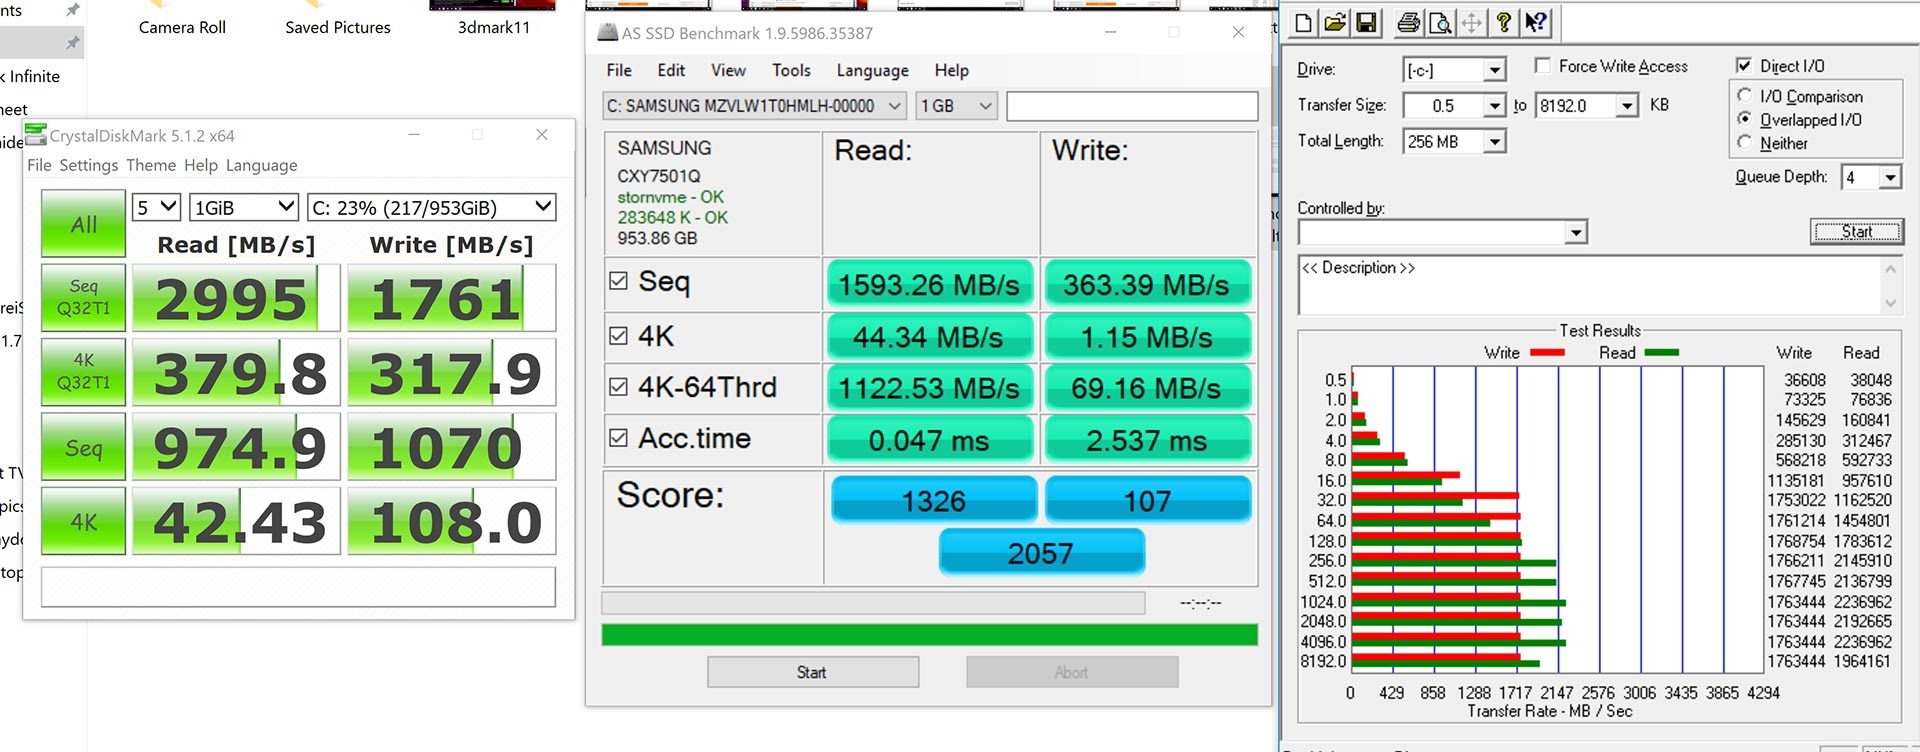1920x752 pixels.
Task: Open the File menu in AS SSD Benchmark
Action: [x=619, y=70]
